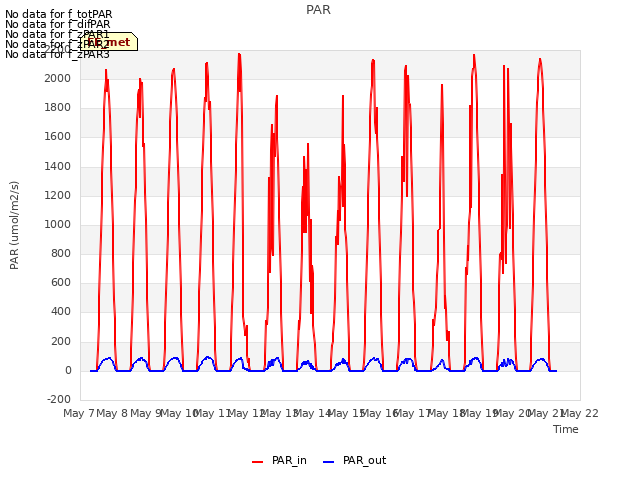Click the 200 y-axis tick label
This screenshot has height=480, width=640.
click(61, 342)
